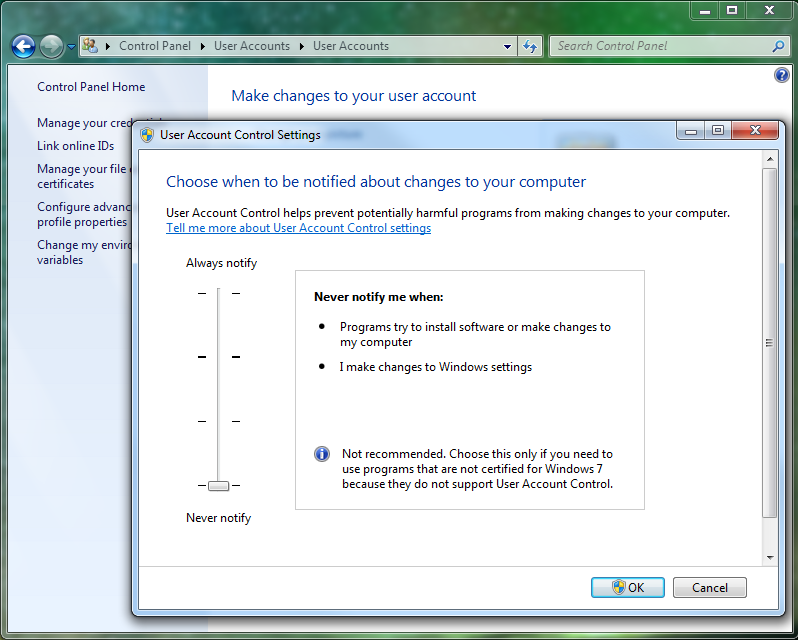The image size is (798, 640).
Task: Select the first User Accounts breadcrumb
Action: coord(251,46)
